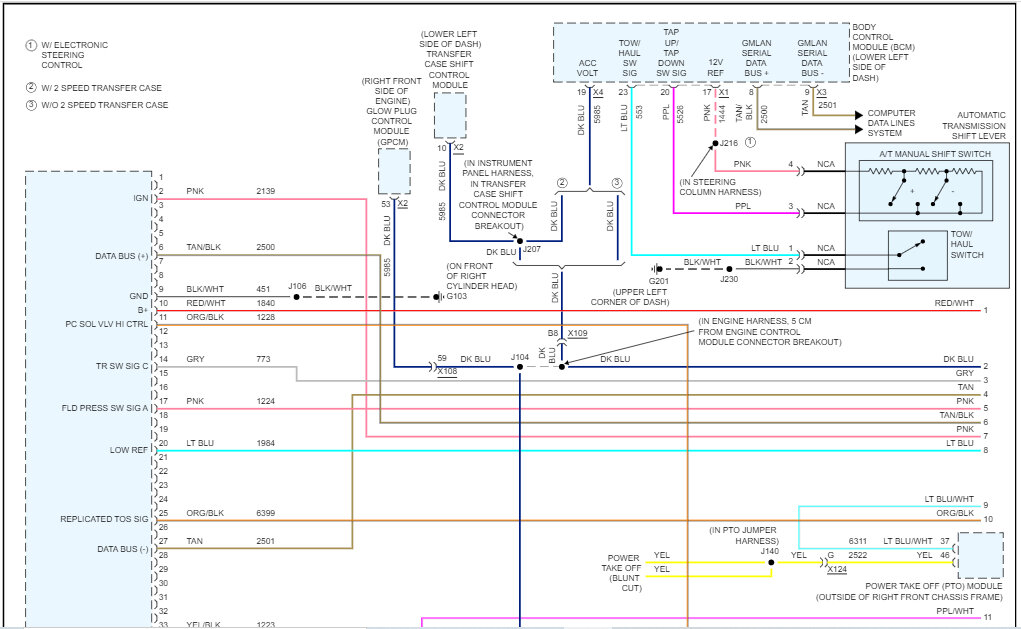
Task: Select the X124 connector label
Action: click(837, 569)
